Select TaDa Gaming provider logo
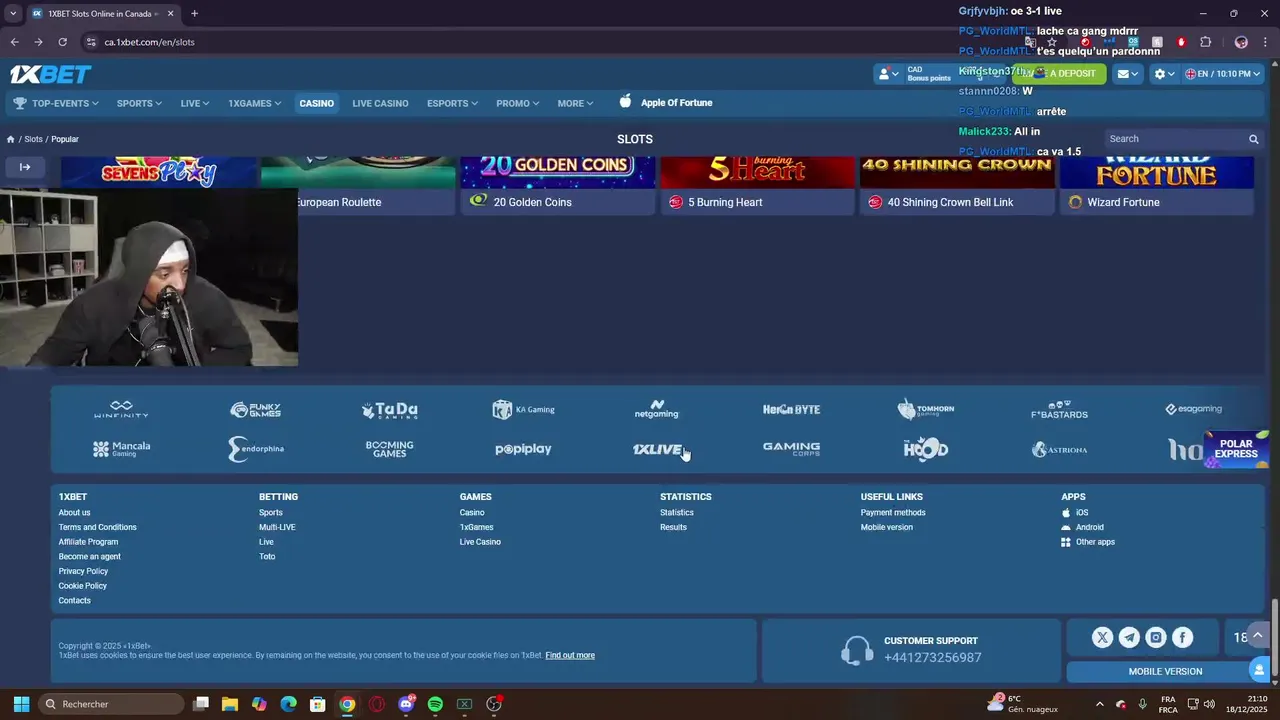This screenshot has height=720, width=1280. 389,409
